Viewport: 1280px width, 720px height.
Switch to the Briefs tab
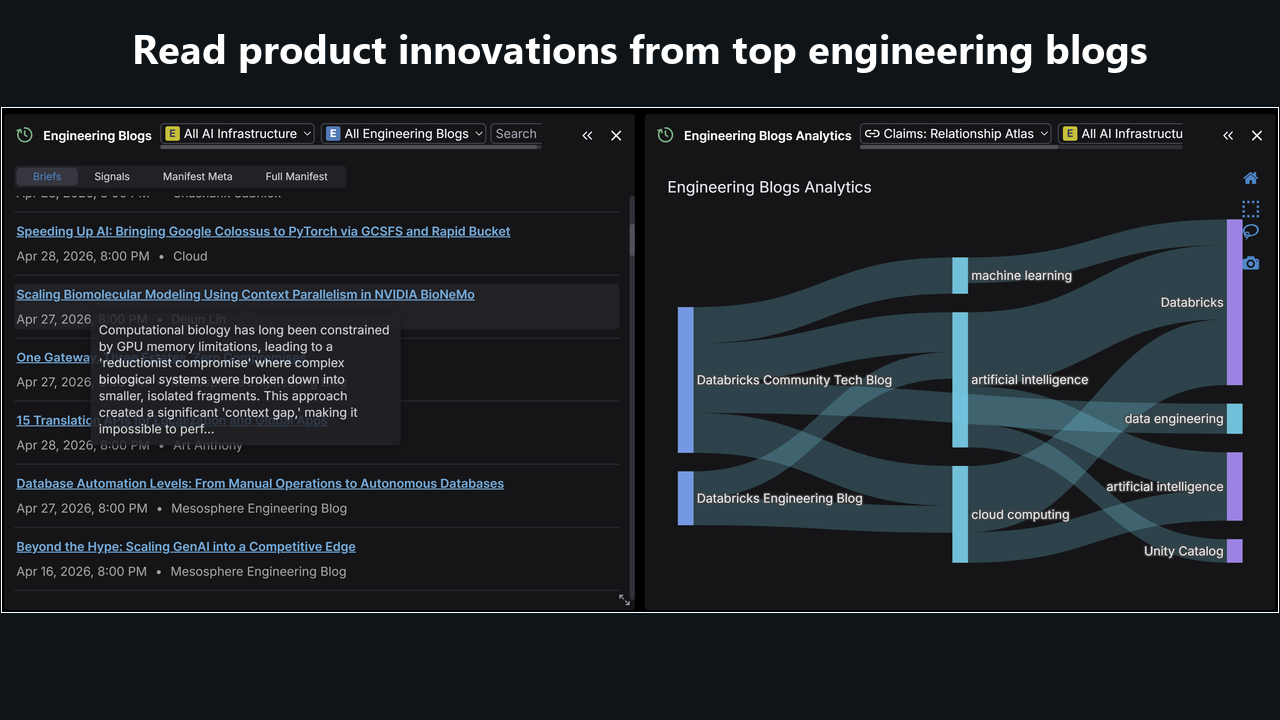(47, 176)
